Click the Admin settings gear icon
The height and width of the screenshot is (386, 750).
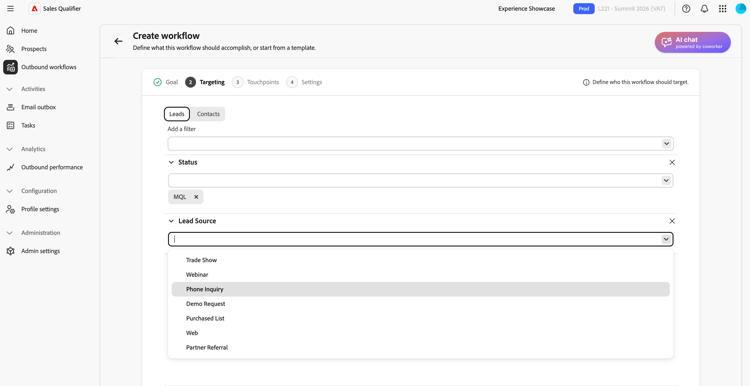tap(11, 251)
